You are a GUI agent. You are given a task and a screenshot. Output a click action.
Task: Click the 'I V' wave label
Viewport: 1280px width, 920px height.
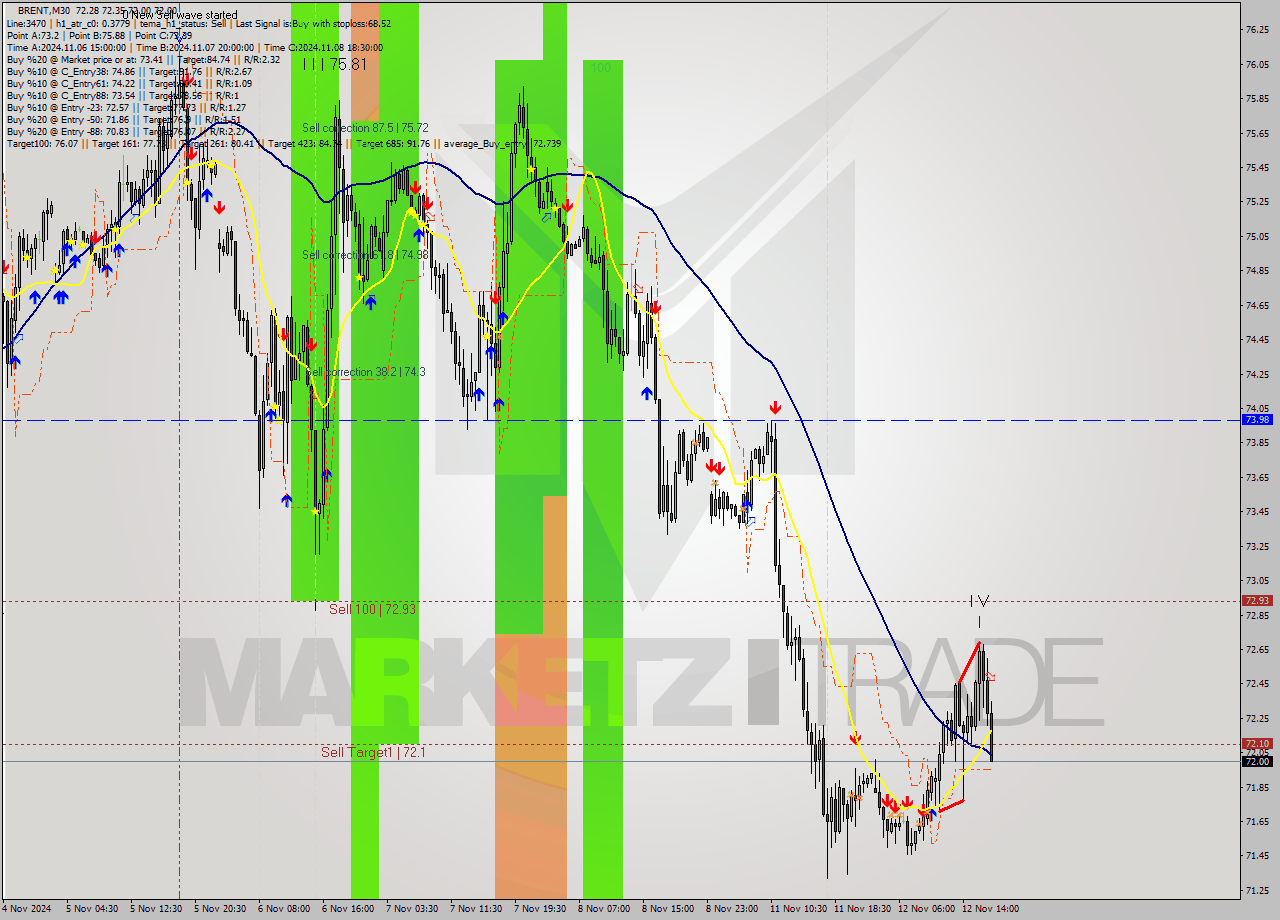click(x=979, y=601)
